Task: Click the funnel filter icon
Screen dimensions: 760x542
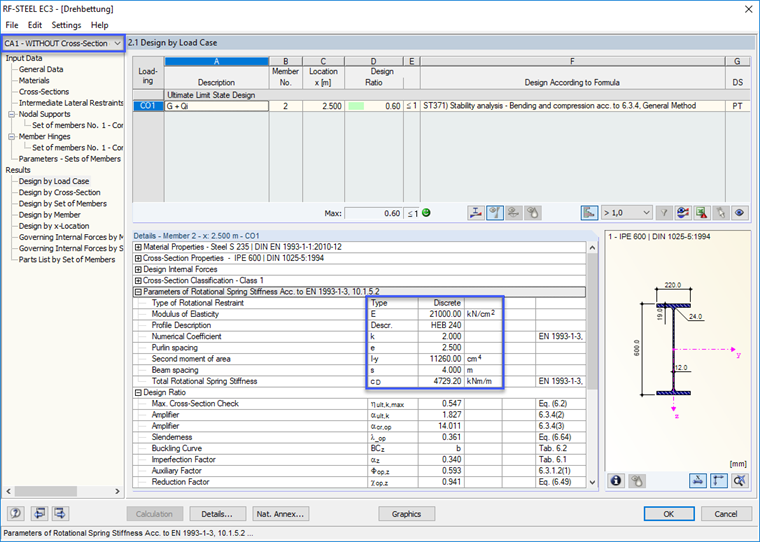Action: tap(664, 213)
